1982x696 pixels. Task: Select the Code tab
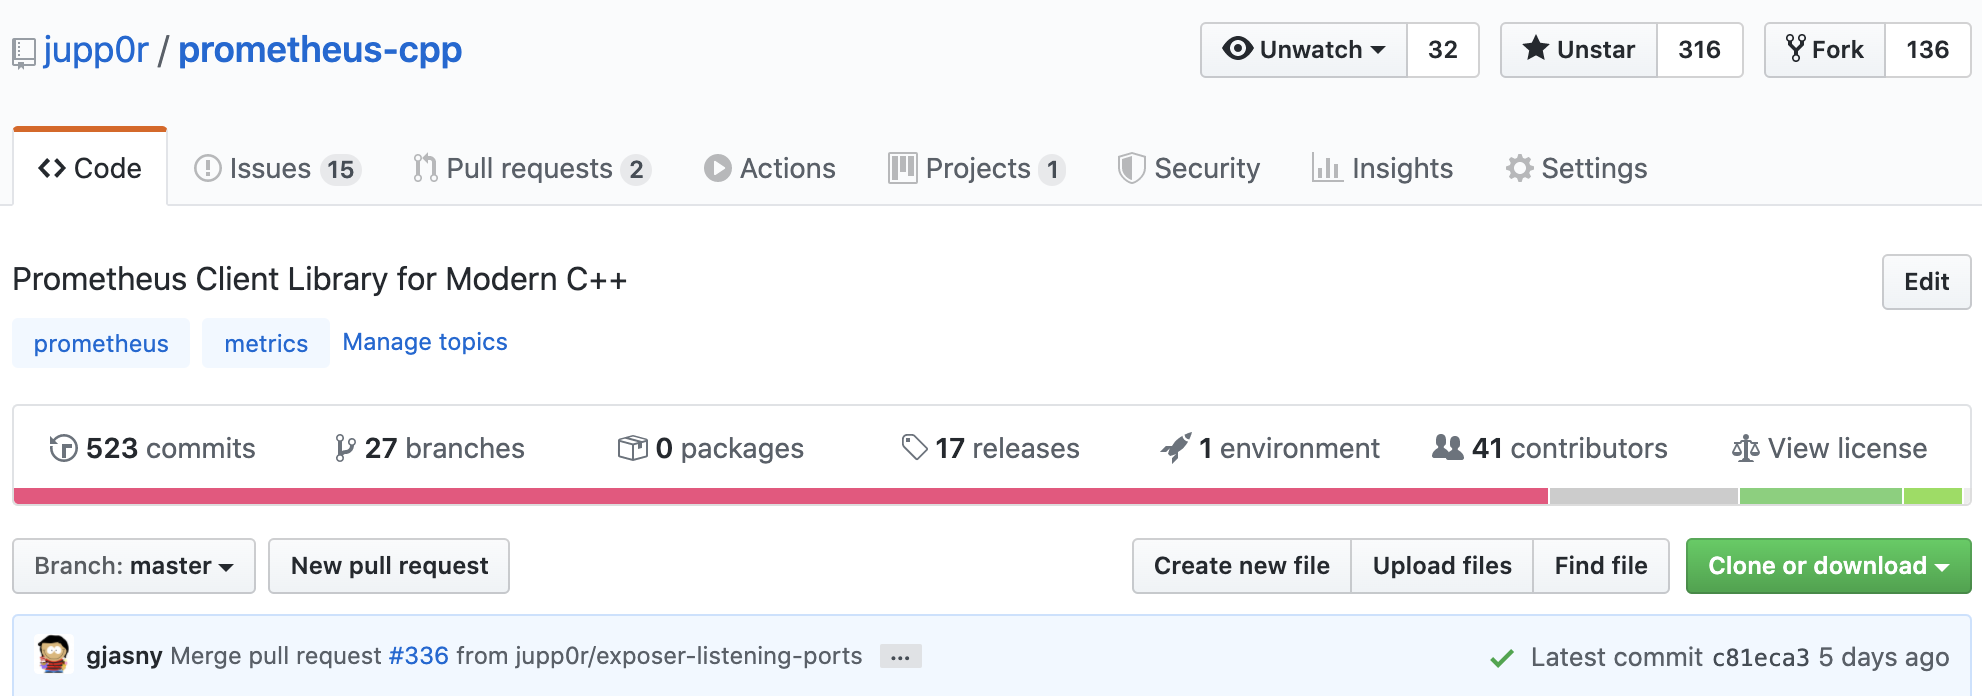(x=90, y=168)
